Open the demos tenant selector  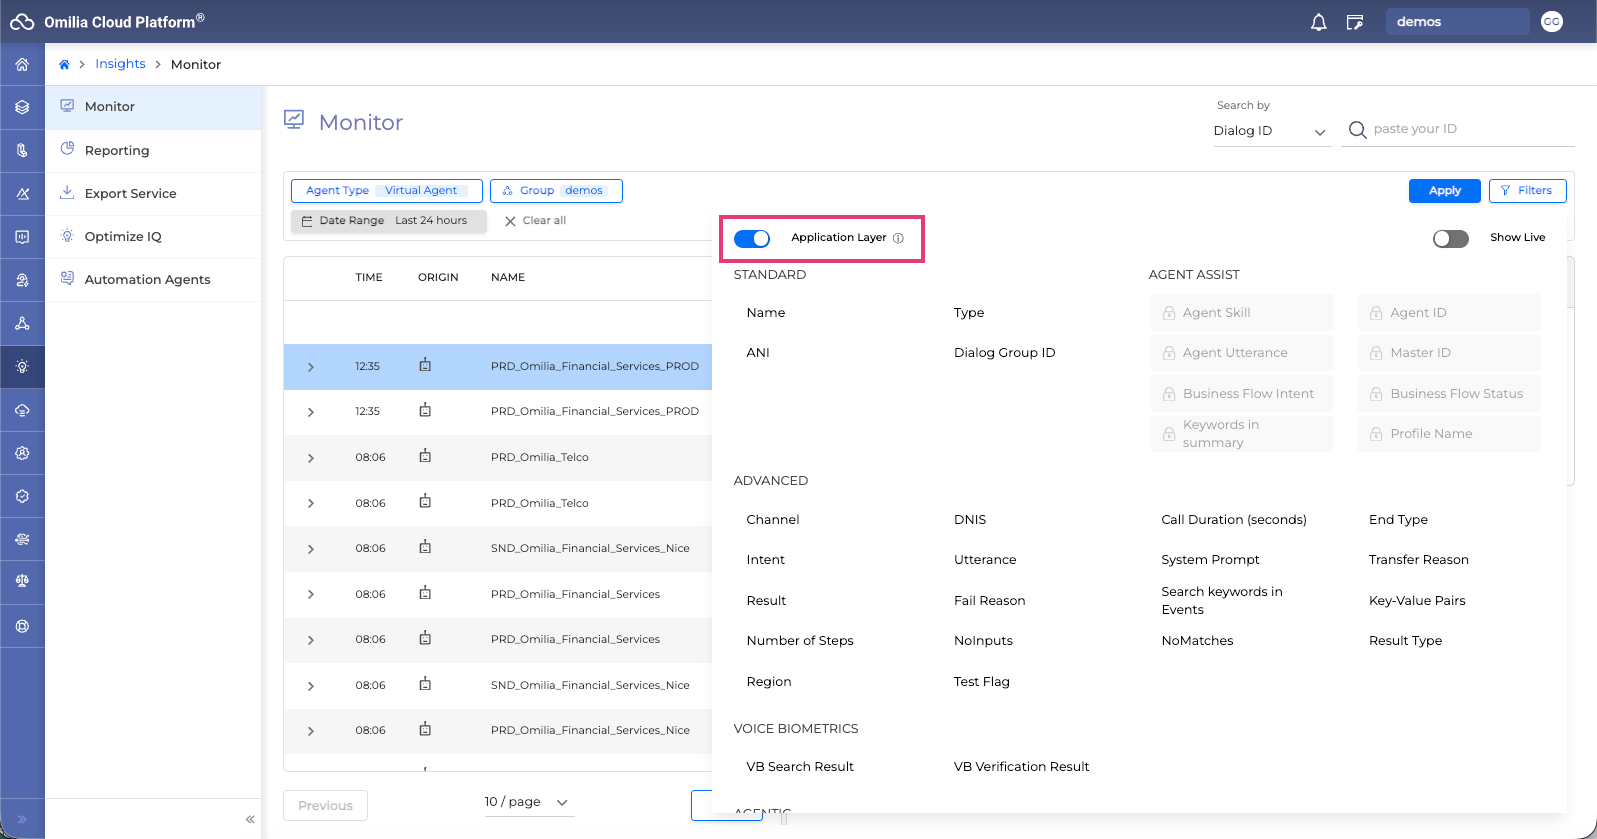point(1457,22)
